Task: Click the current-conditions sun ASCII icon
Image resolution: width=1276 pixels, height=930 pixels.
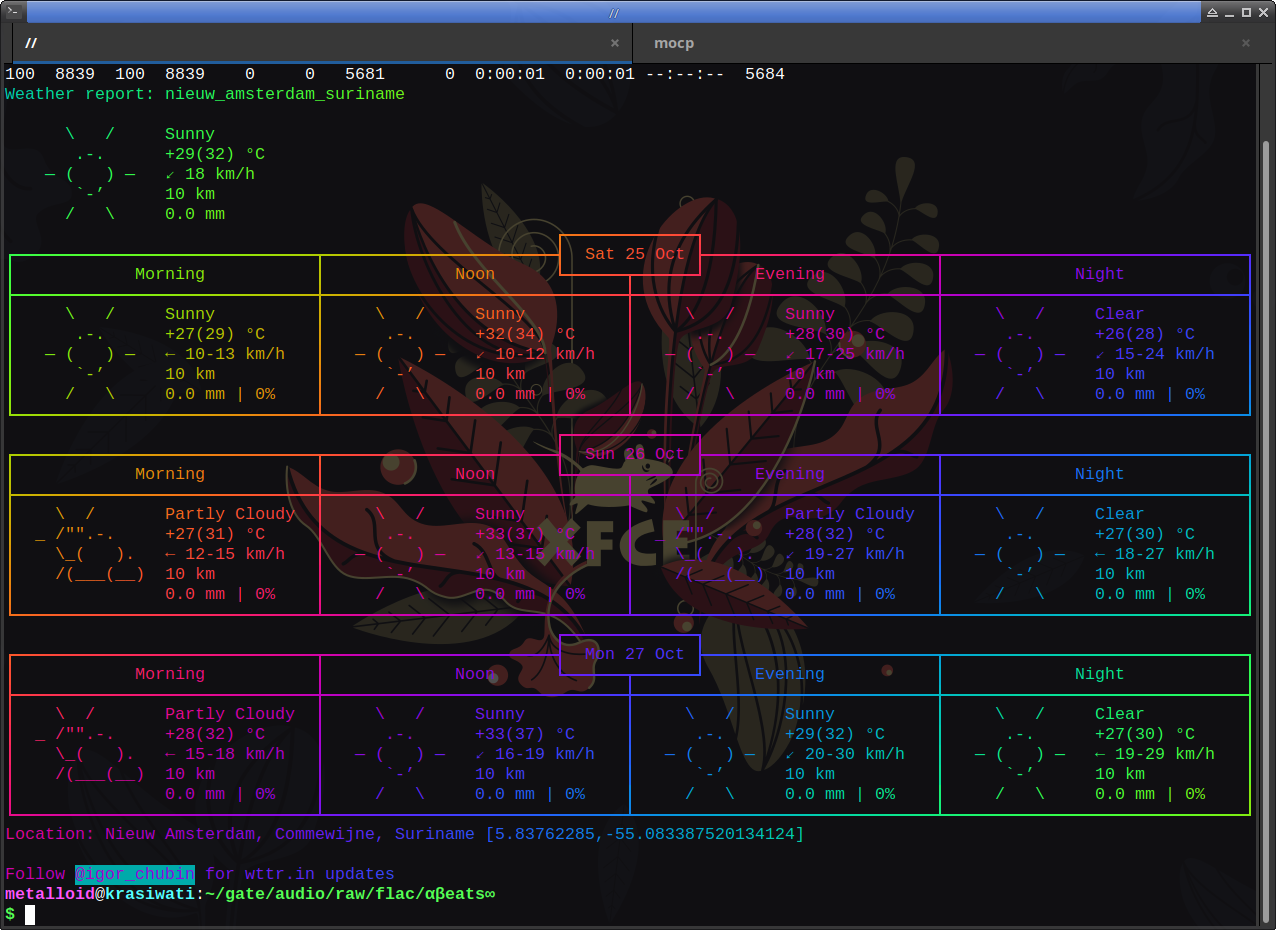Action: 90,174
